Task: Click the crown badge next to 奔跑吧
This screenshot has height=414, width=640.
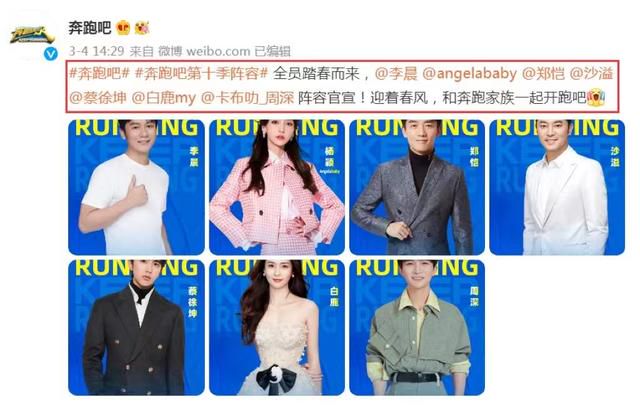Action: point(123,28)
